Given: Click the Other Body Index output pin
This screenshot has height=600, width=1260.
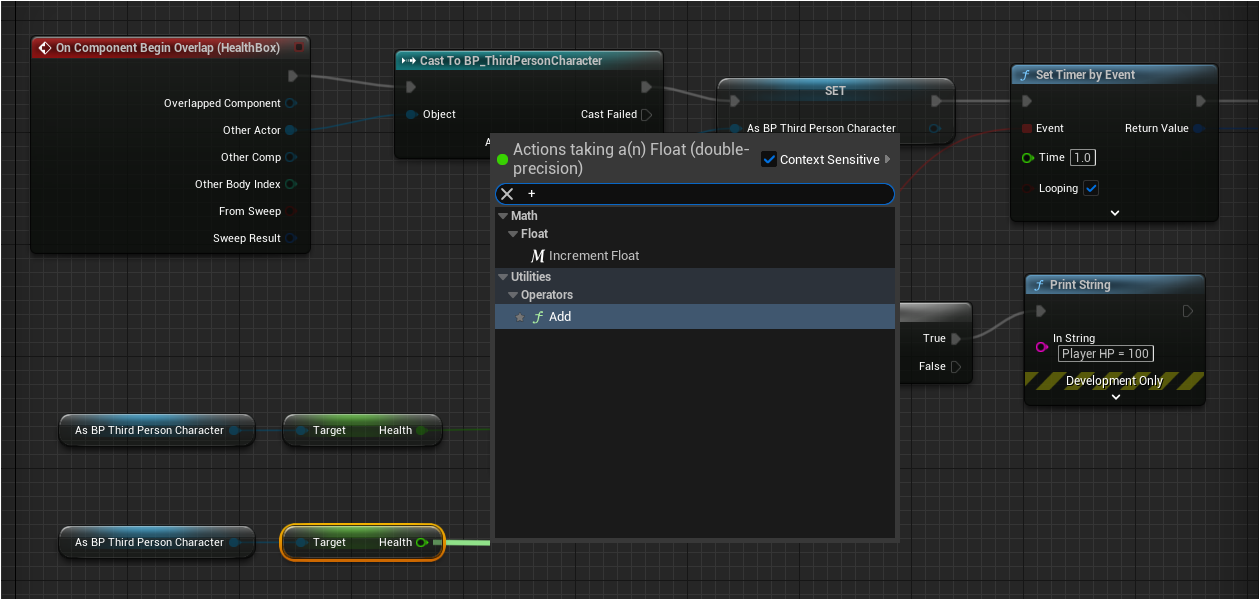Looking at the screenshot, I should [x=291, y=184].
